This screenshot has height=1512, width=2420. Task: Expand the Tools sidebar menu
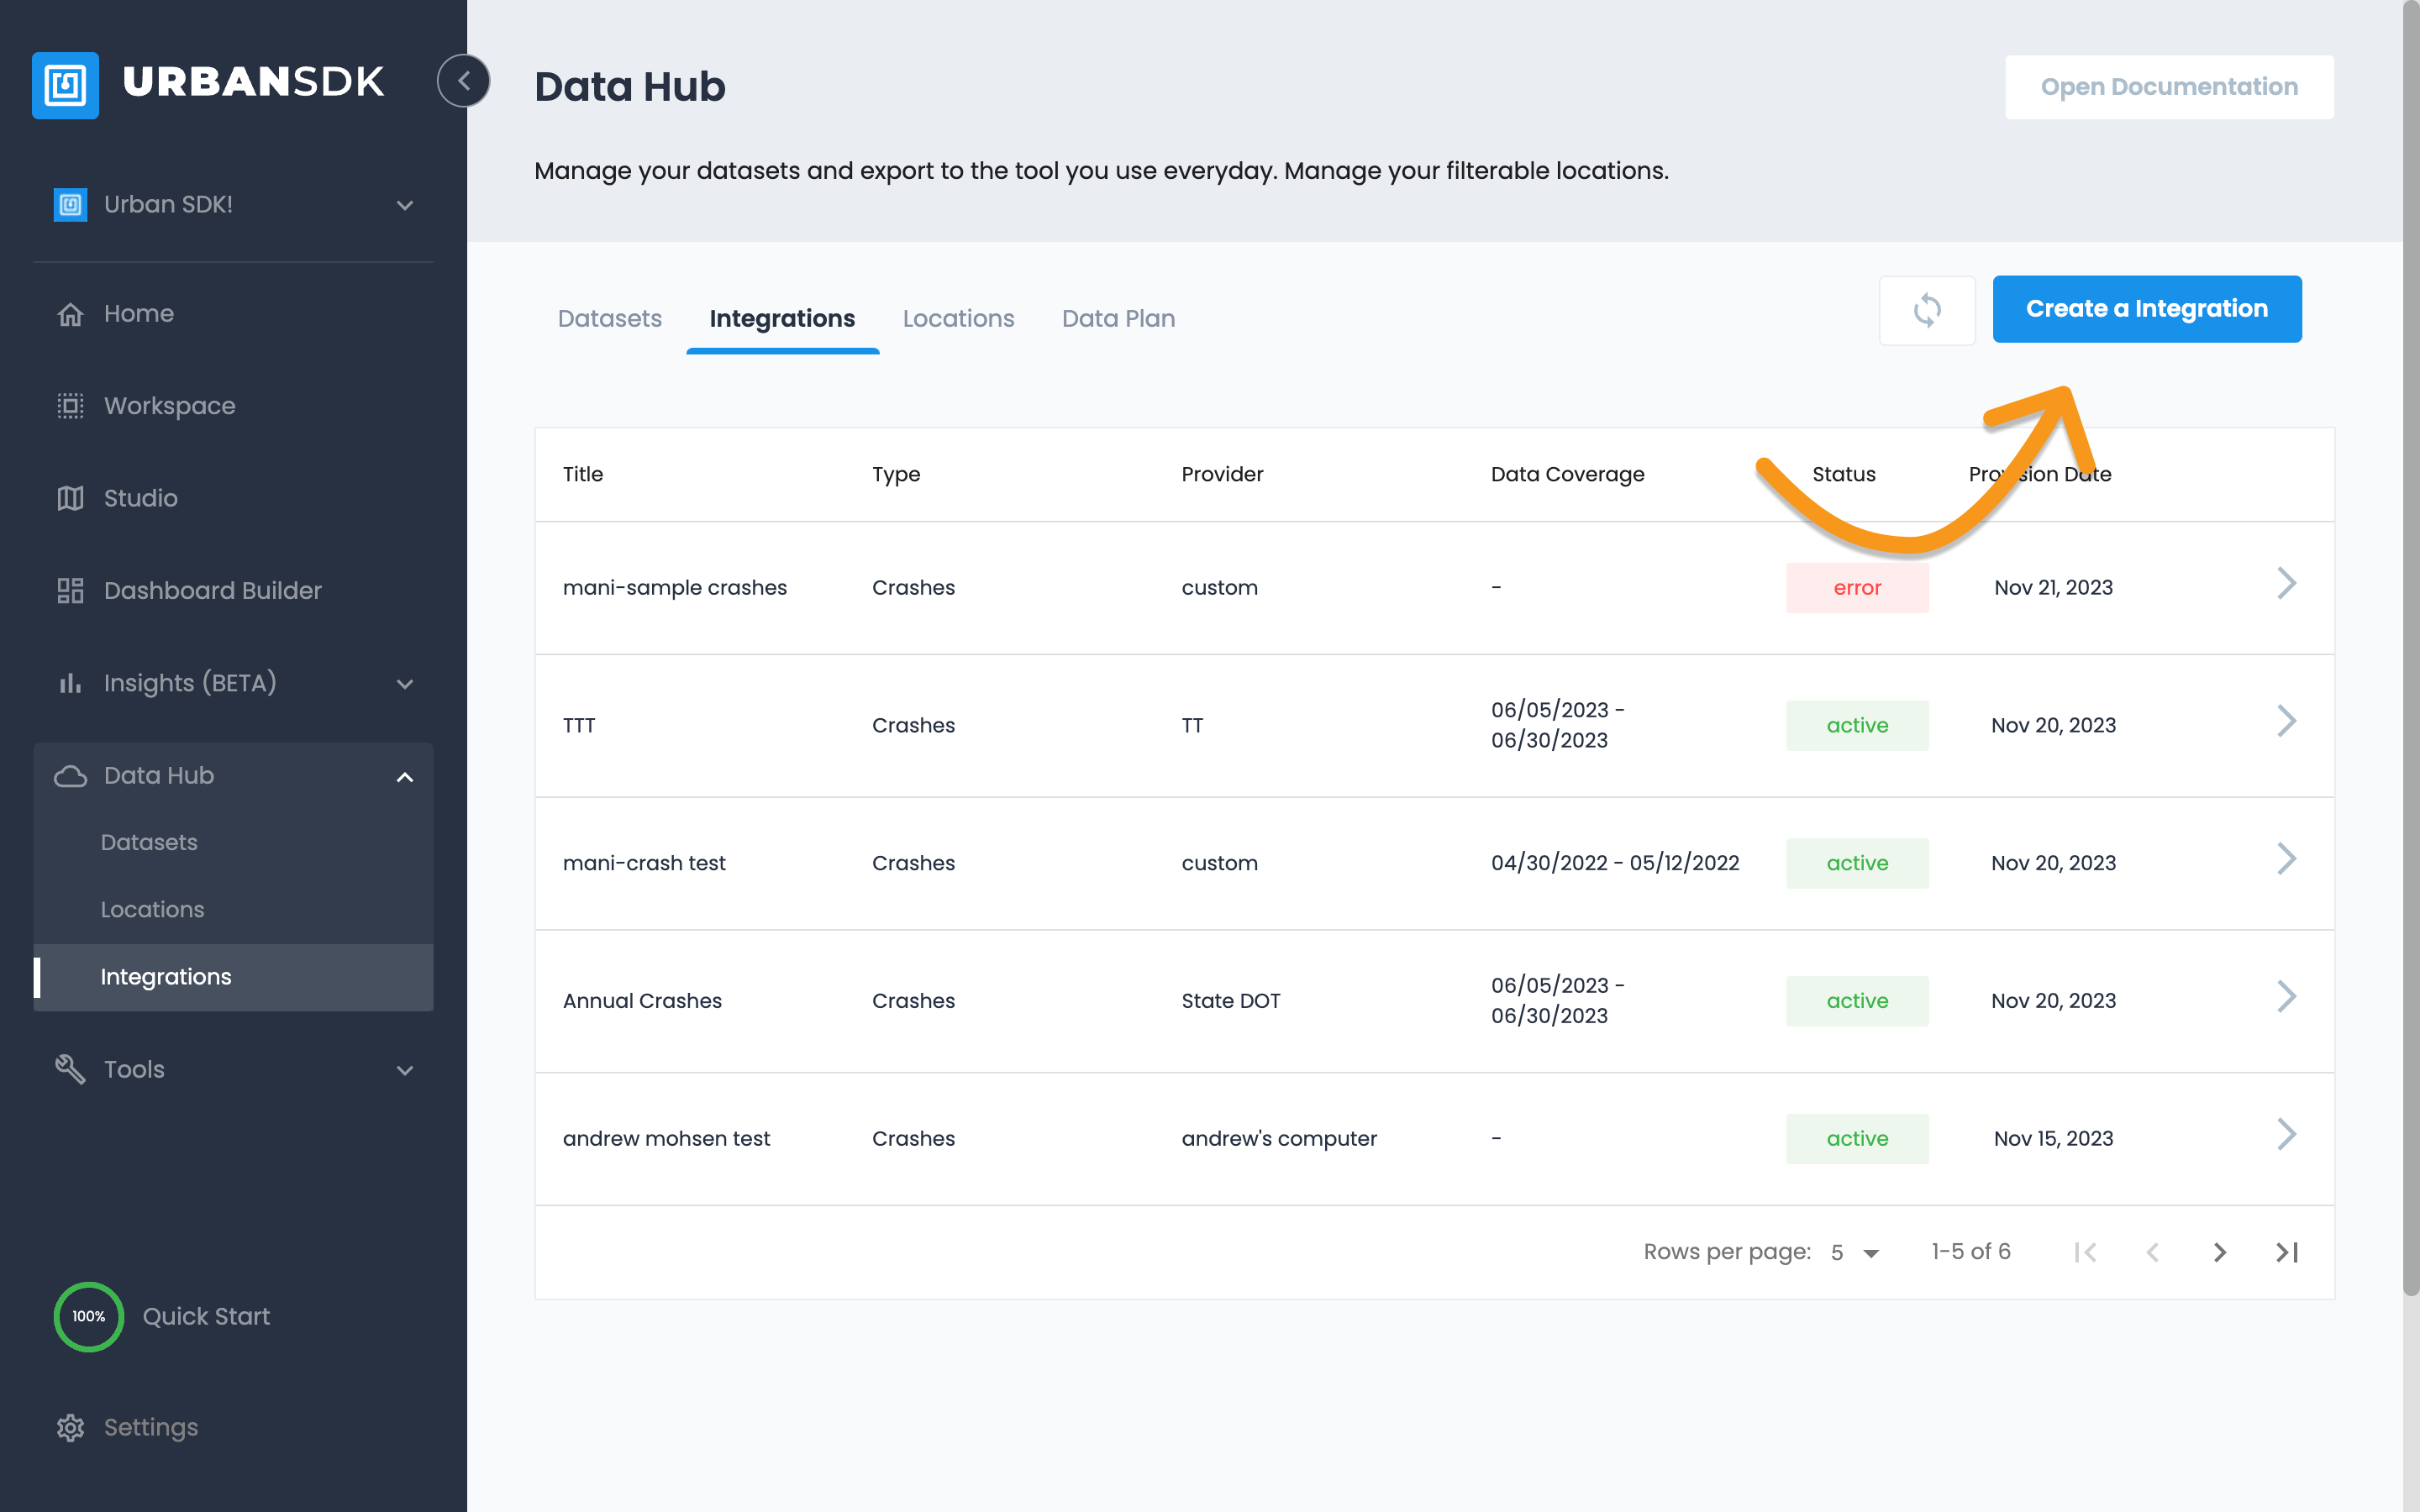coord(404,1070)
